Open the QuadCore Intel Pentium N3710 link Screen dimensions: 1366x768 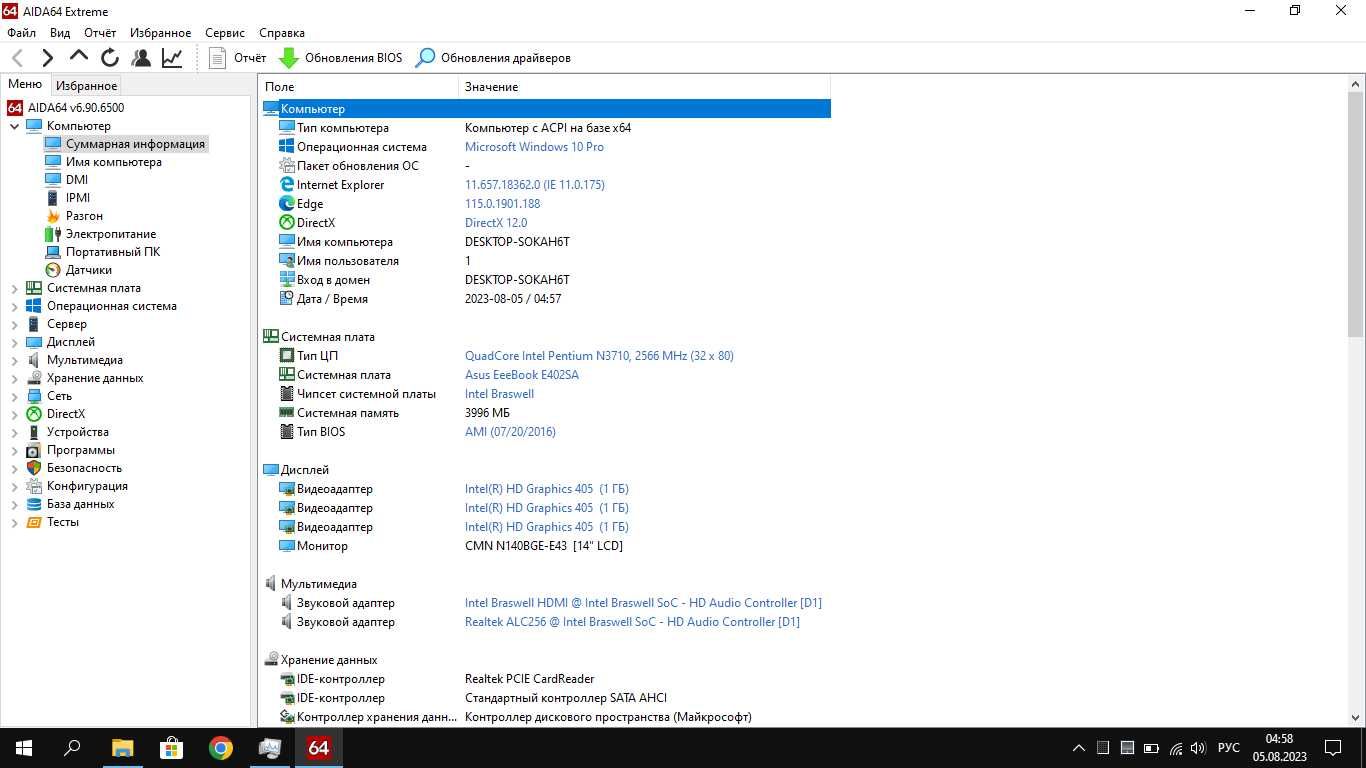[599, 356]
